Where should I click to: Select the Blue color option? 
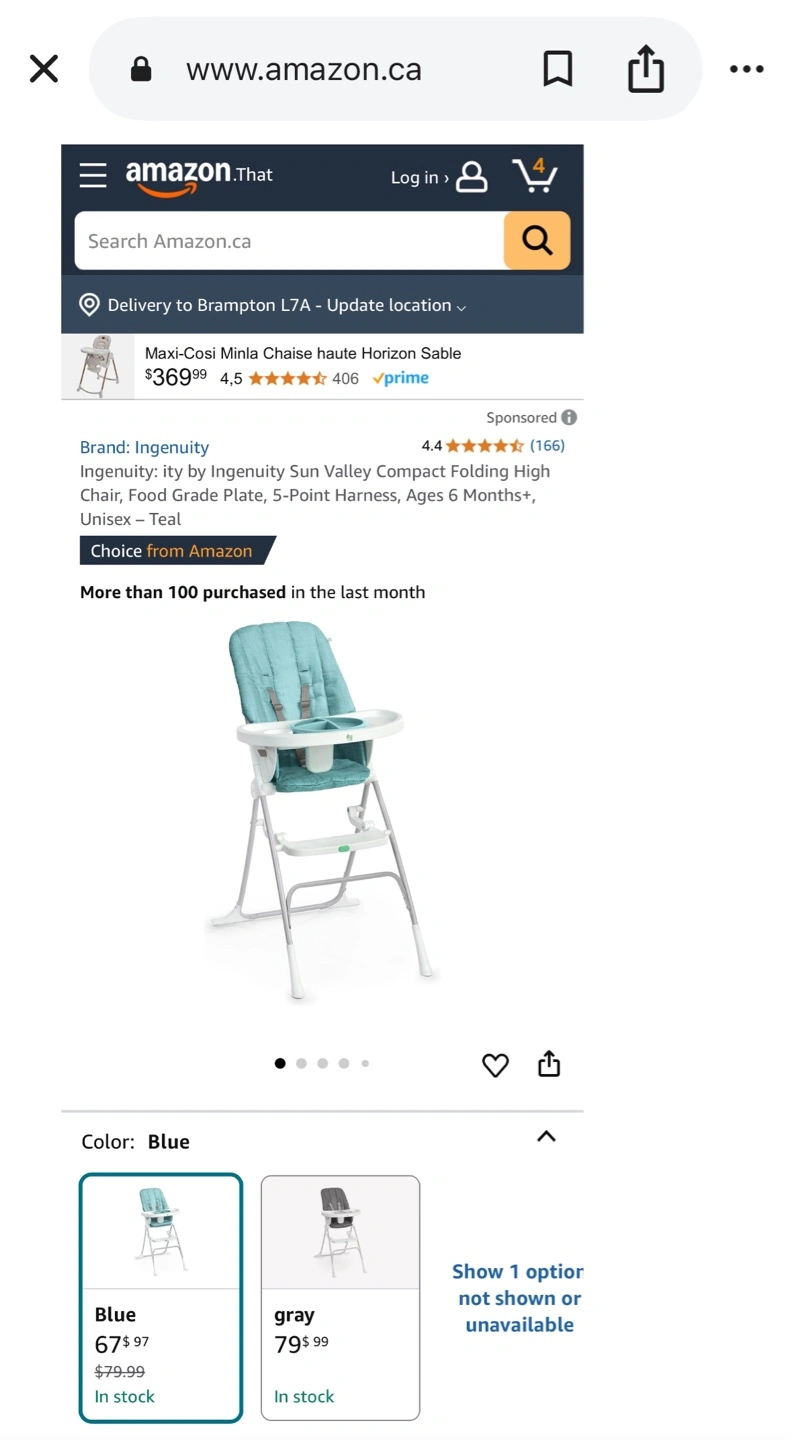coord(161,1298)
